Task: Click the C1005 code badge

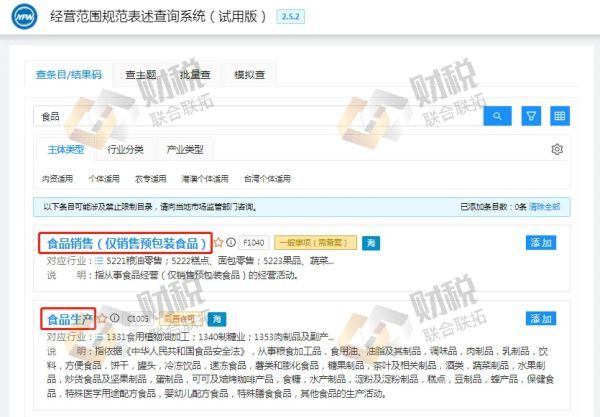Action: [x=138, y=319]
